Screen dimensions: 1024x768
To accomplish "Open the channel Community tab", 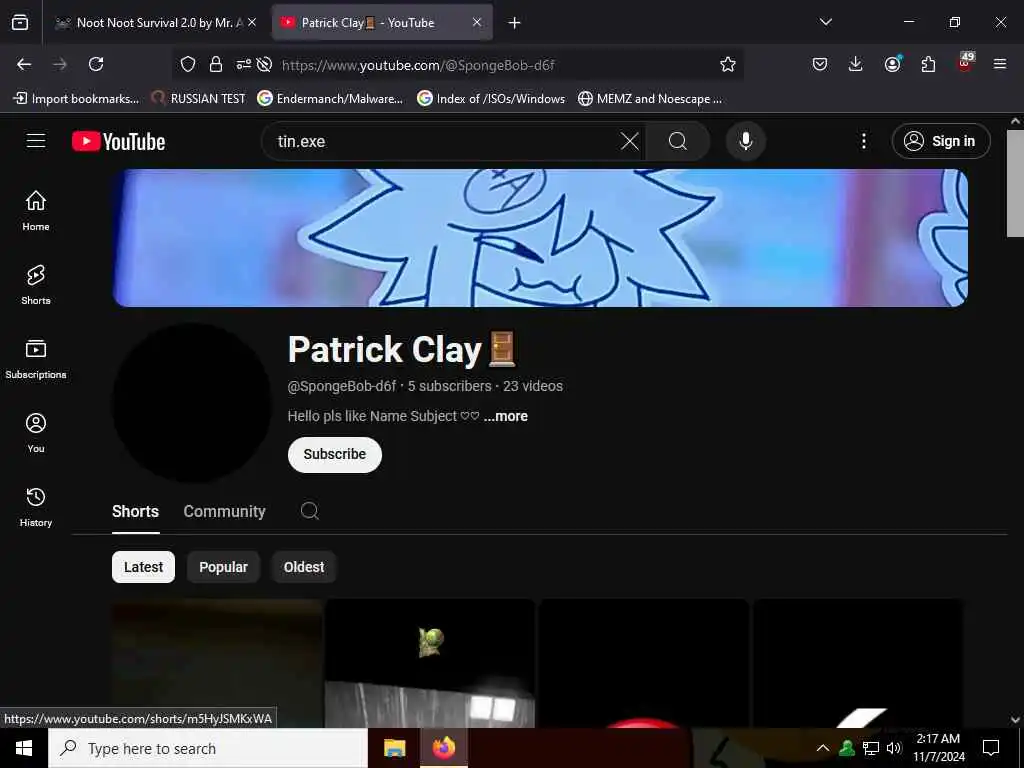I will point(225,511).
